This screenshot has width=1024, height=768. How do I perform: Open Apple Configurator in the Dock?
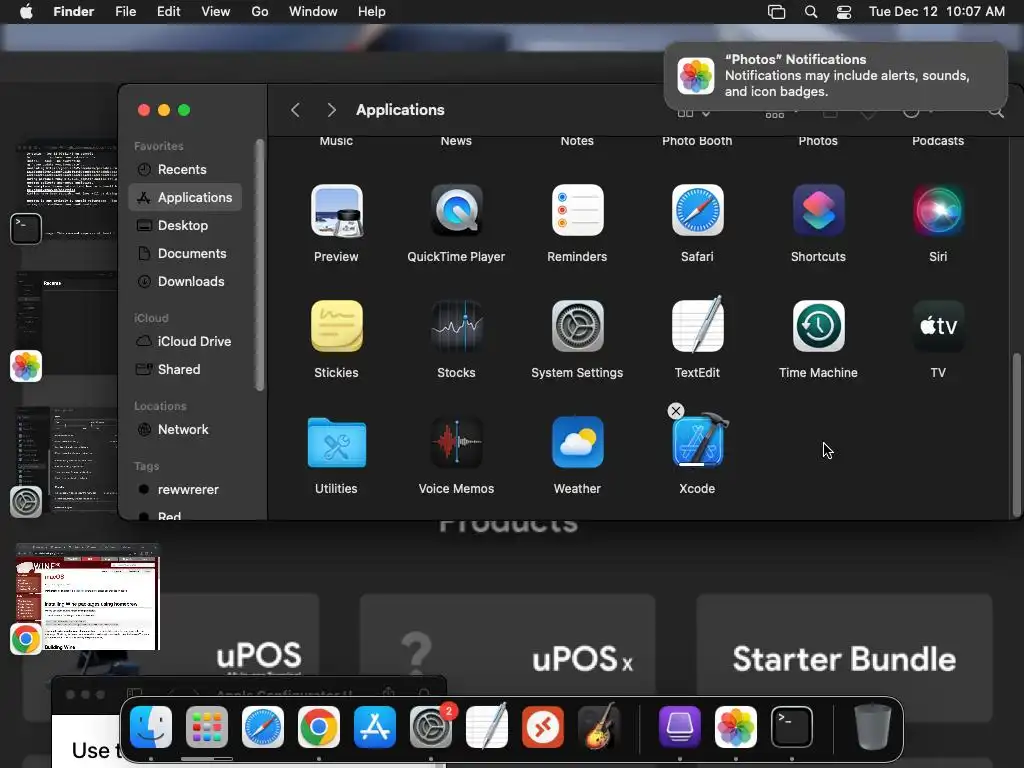[x=680, y=727]
